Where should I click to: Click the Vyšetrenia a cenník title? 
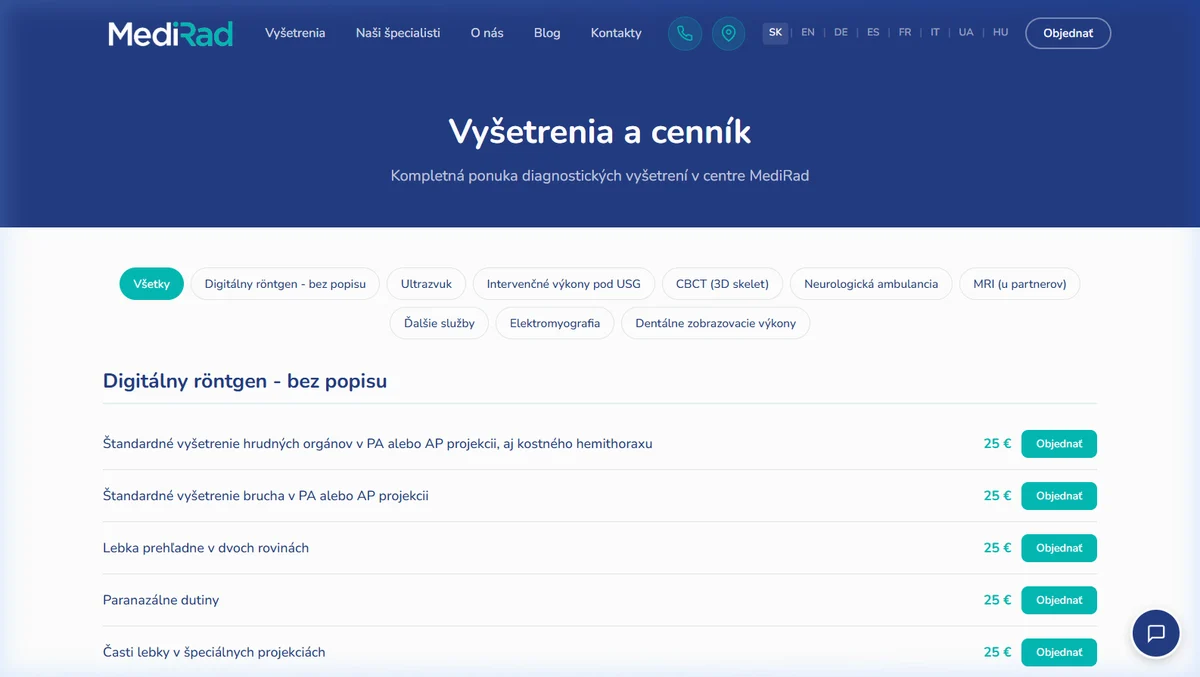click(600, 131)
